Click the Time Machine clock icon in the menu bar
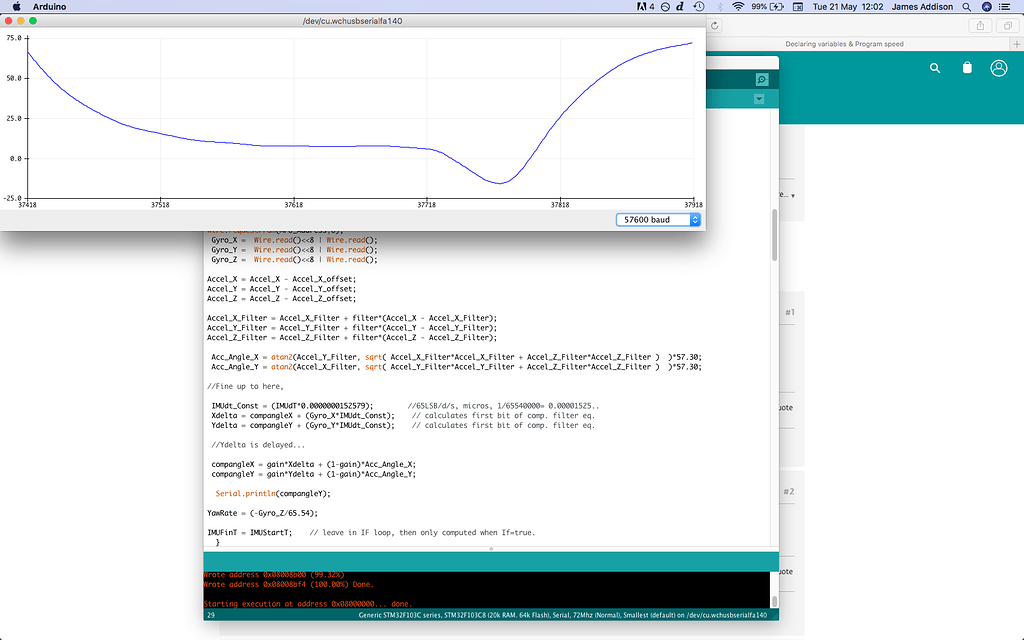Screen dimensions: 1024x640 tap(697, 7)
